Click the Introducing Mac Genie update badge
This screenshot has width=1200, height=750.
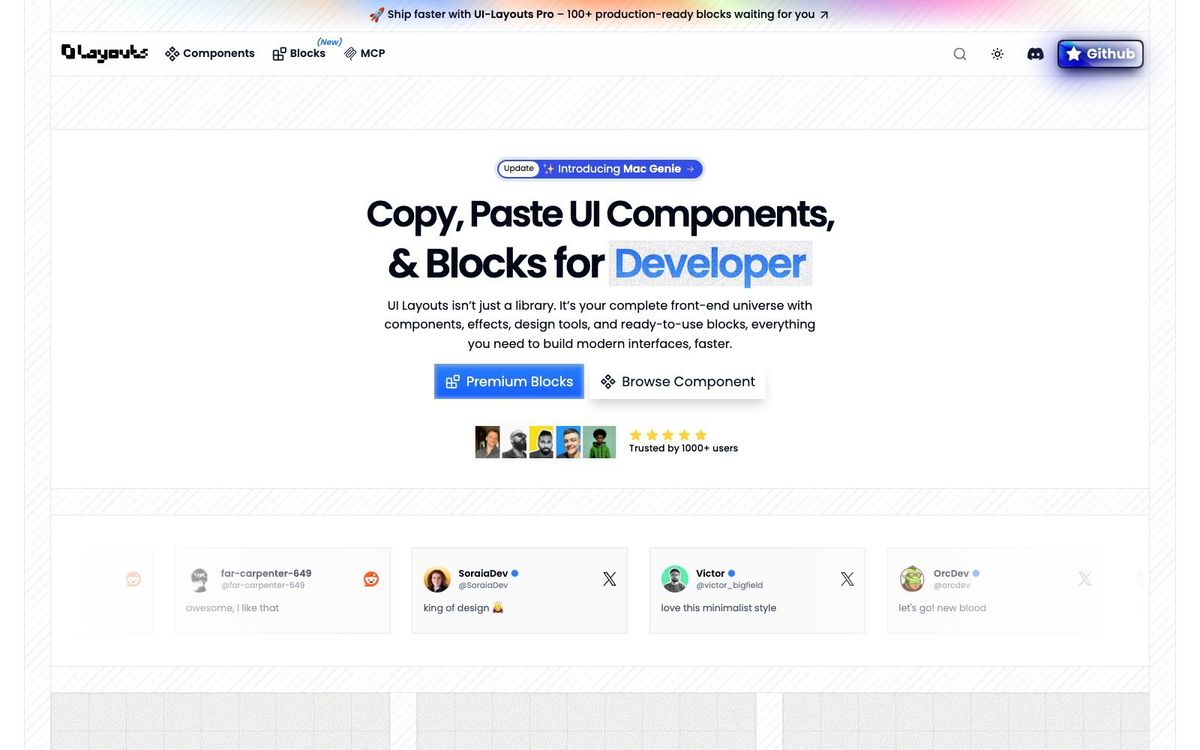tap(600, 169)
